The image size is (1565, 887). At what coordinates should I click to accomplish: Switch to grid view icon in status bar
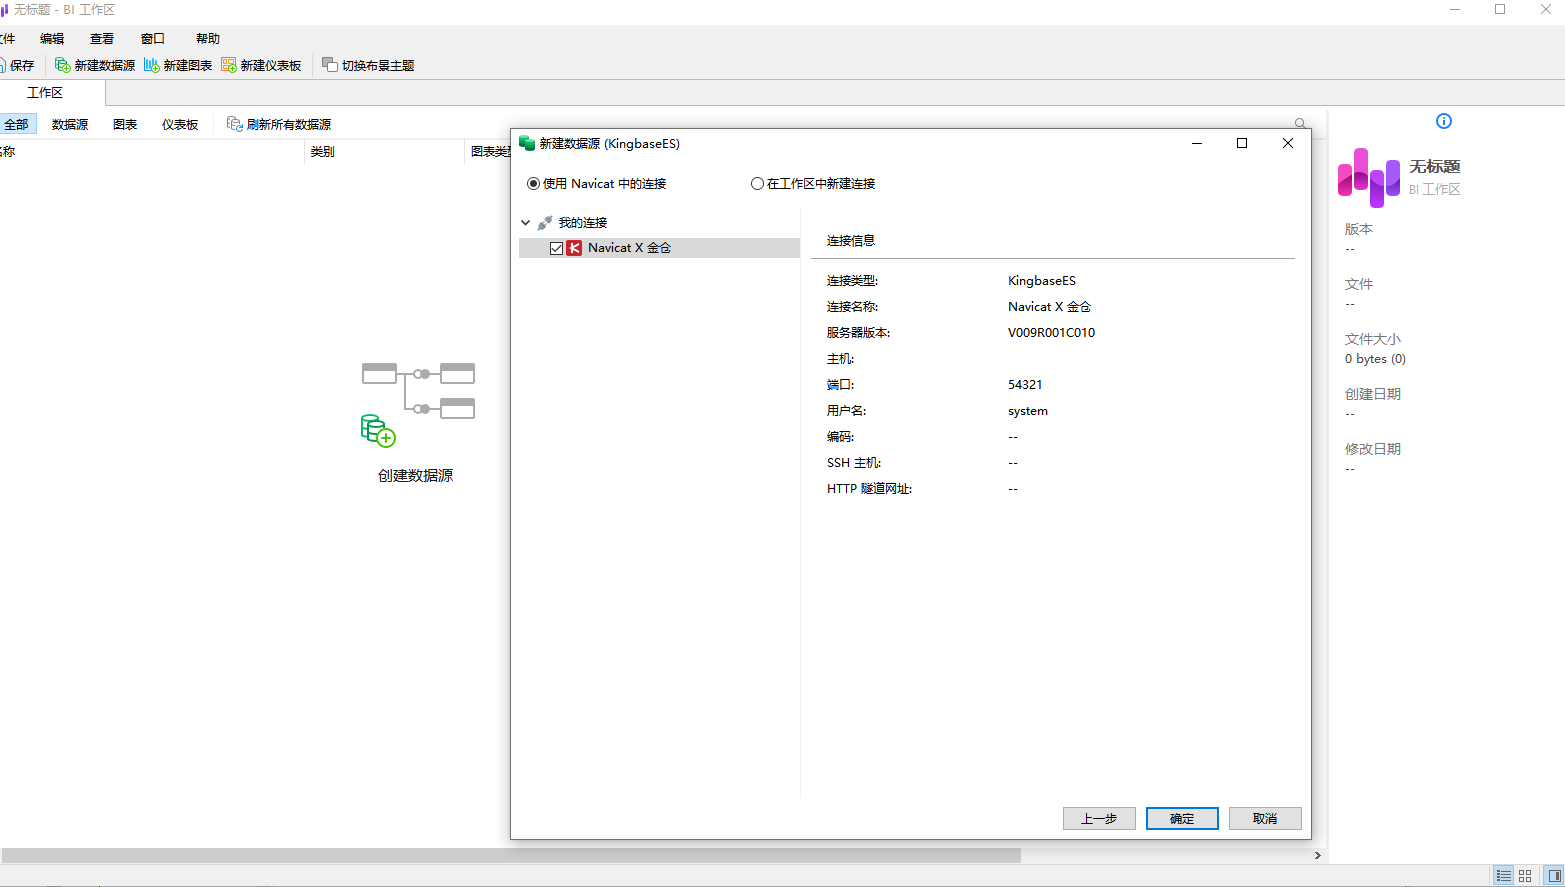tap(1525, 875)
